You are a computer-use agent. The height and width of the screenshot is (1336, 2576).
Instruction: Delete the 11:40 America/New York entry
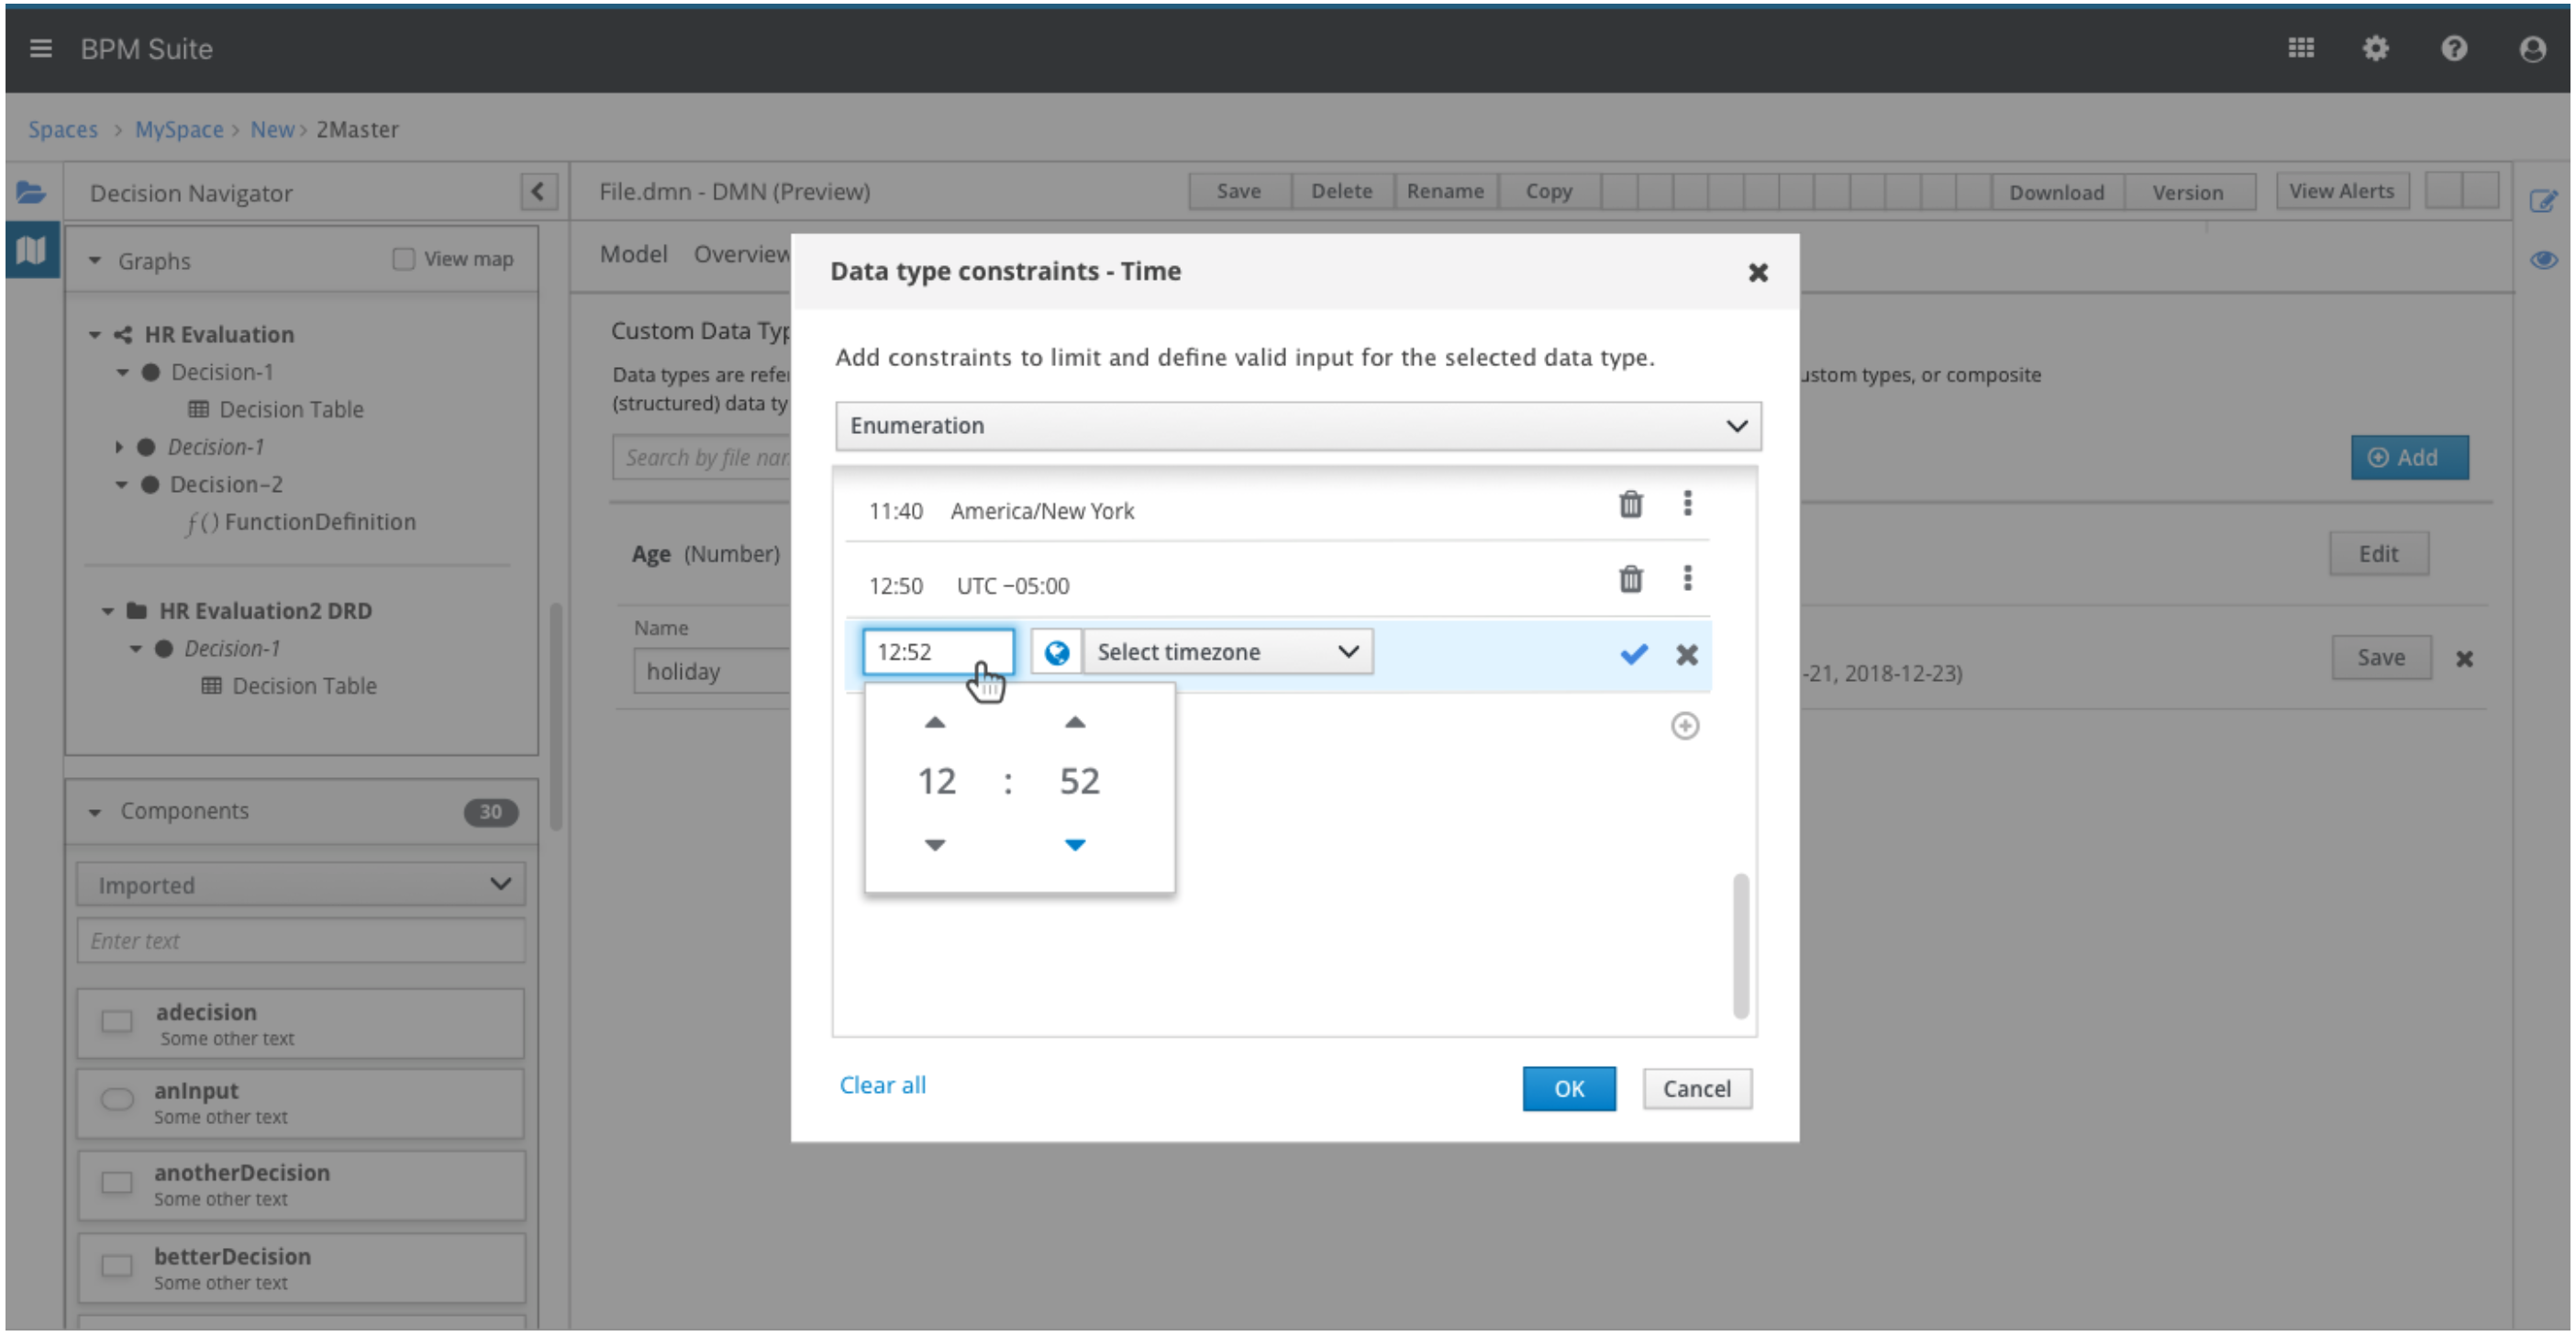pyautogui.click(x=1630, y=504)
